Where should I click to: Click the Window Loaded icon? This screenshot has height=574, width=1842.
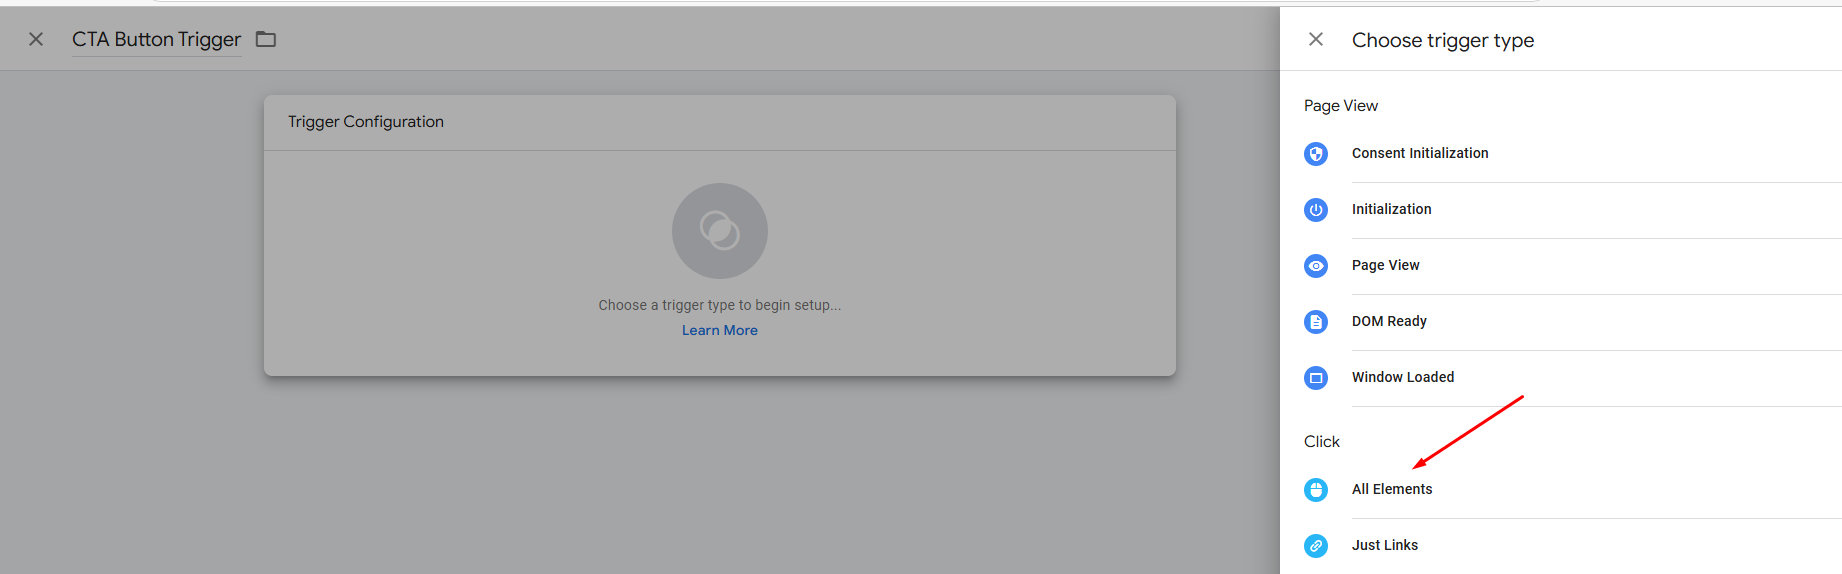[1316, 378]
